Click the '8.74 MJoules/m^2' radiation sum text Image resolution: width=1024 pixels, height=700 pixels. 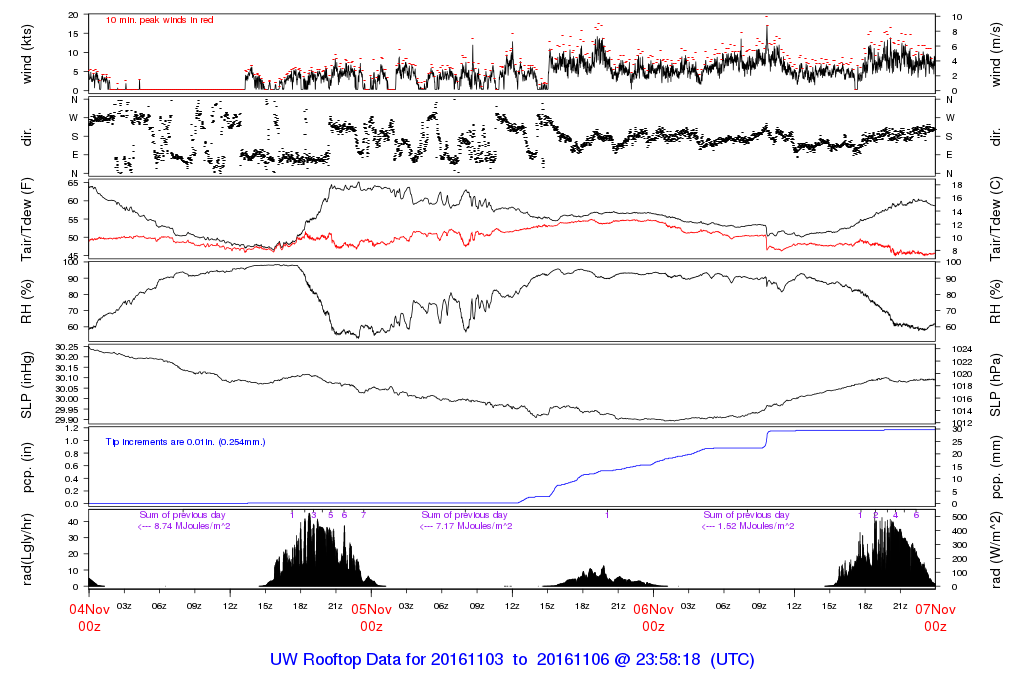coord(192,526)
